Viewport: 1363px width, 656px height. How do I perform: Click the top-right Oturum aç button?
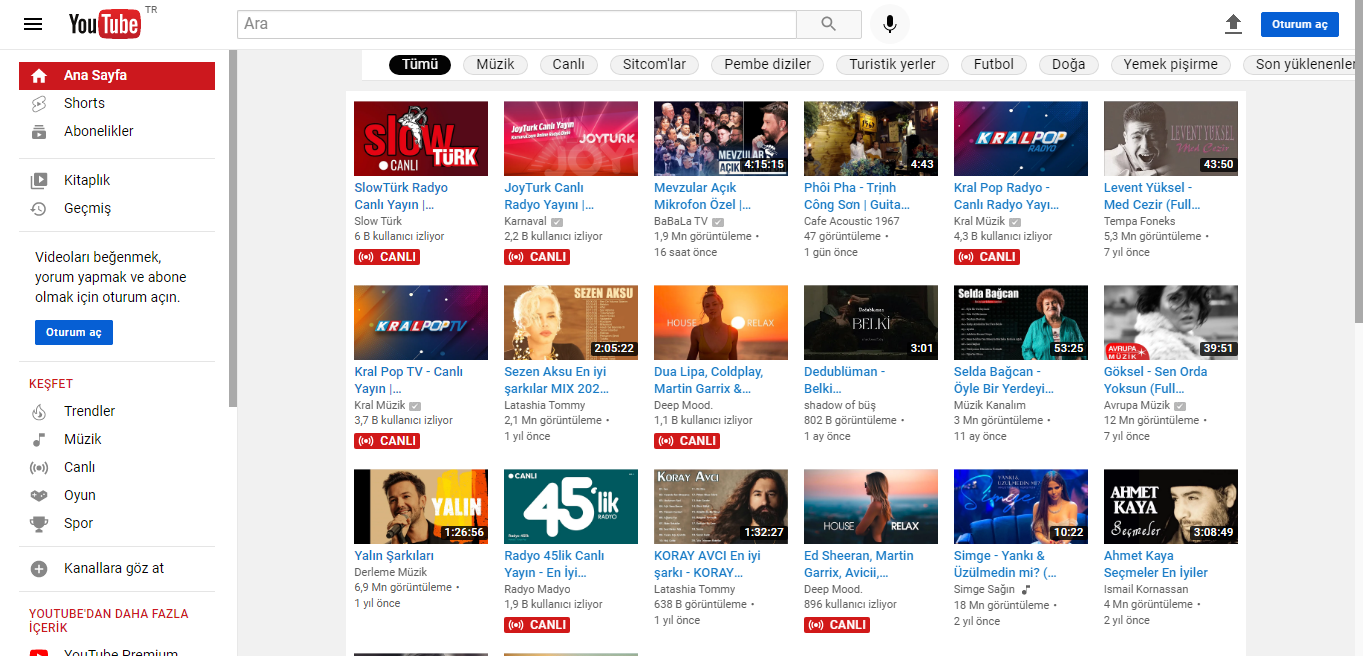pos(1299,24)
